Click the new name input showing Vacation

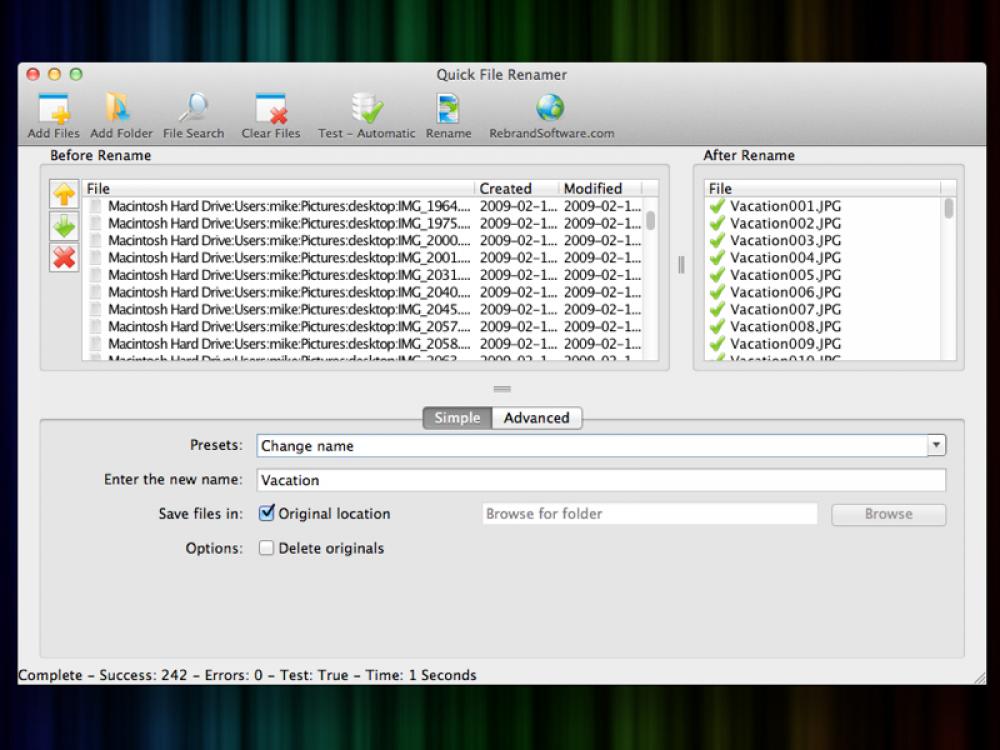(600, 480)
